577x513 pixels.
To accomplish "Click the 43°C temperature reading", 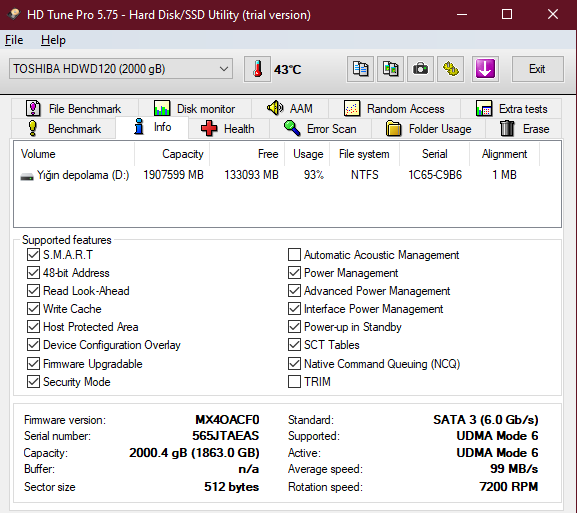I will 287,70.
